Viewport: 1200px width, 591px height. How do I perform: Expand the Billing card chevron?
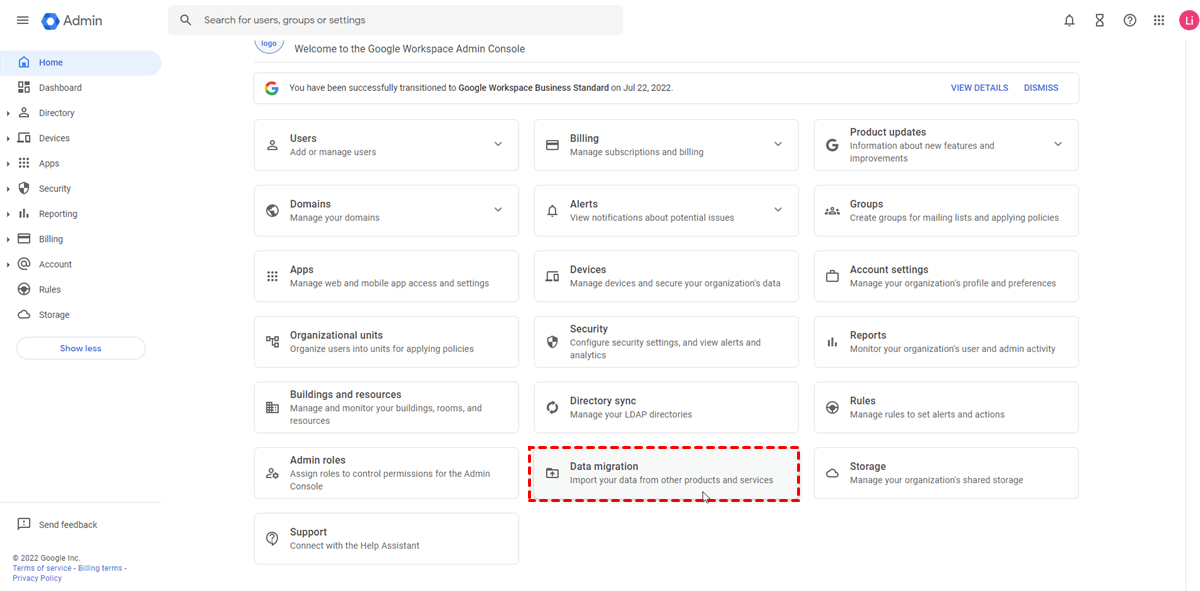tap(778, 144)
